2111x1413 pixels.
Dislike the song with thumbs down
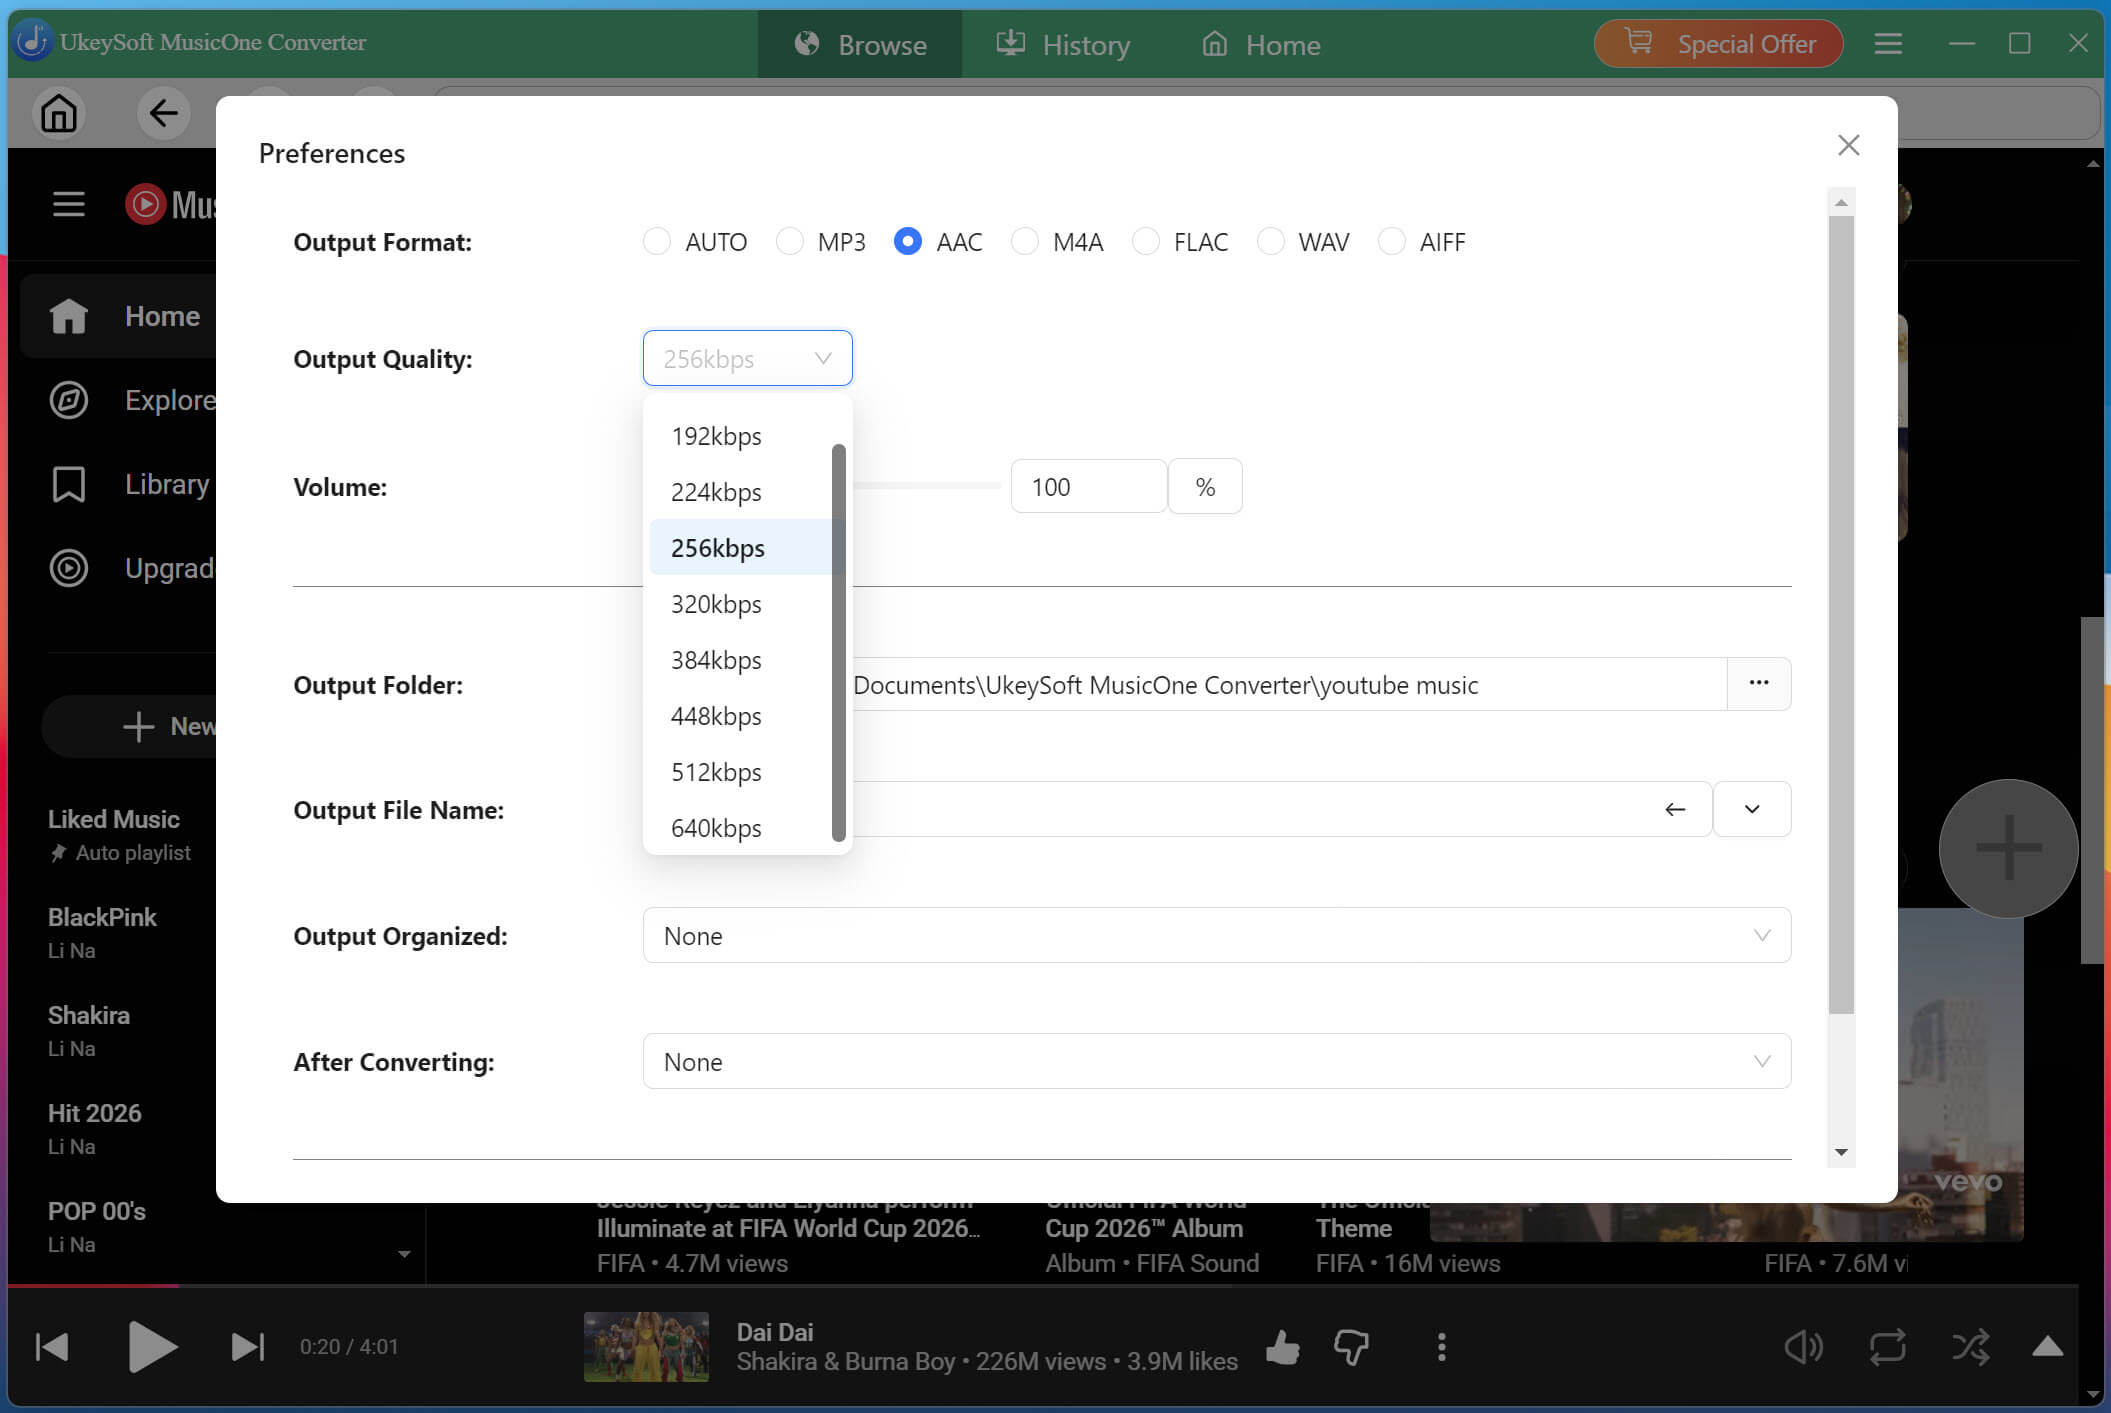point(1352,1347)
